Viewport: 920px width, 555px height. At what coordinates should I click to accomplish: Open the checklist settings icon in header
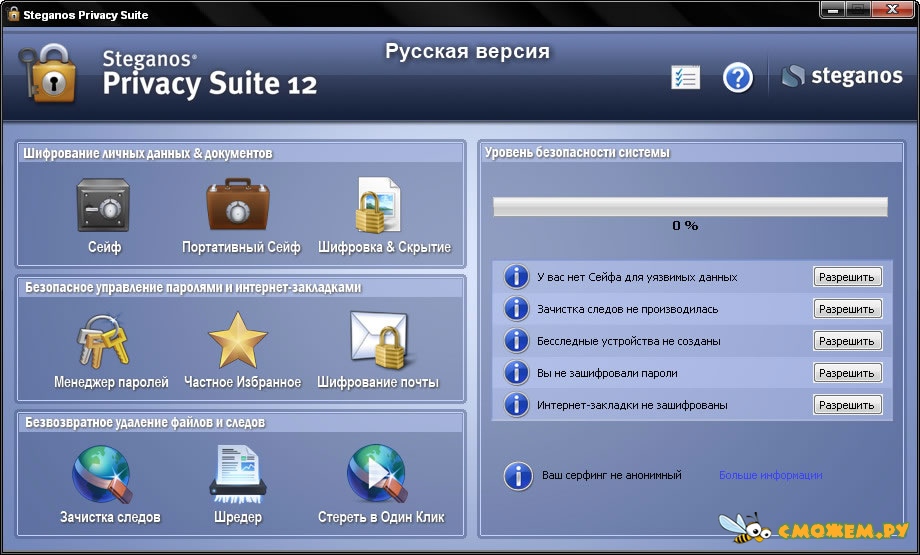(x=686, y=77)
